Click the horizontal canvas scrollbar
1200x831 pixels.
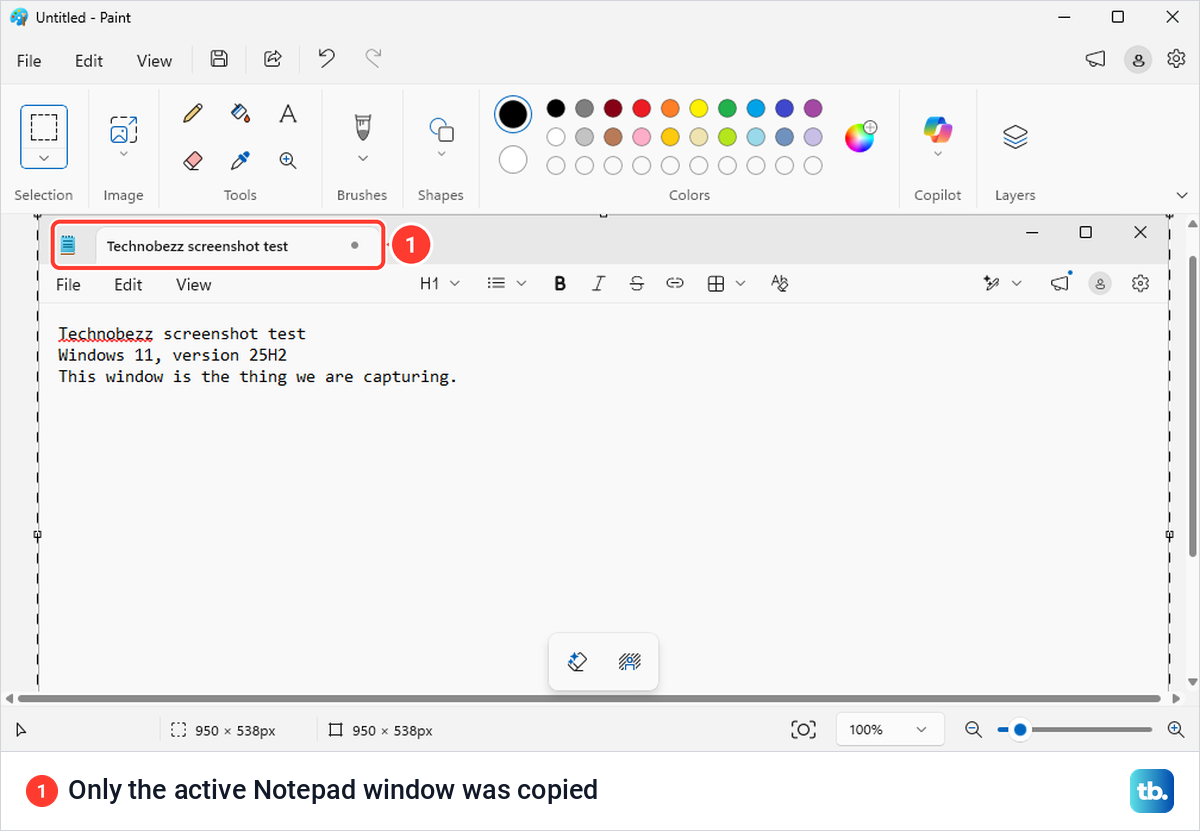coord(590,698)
